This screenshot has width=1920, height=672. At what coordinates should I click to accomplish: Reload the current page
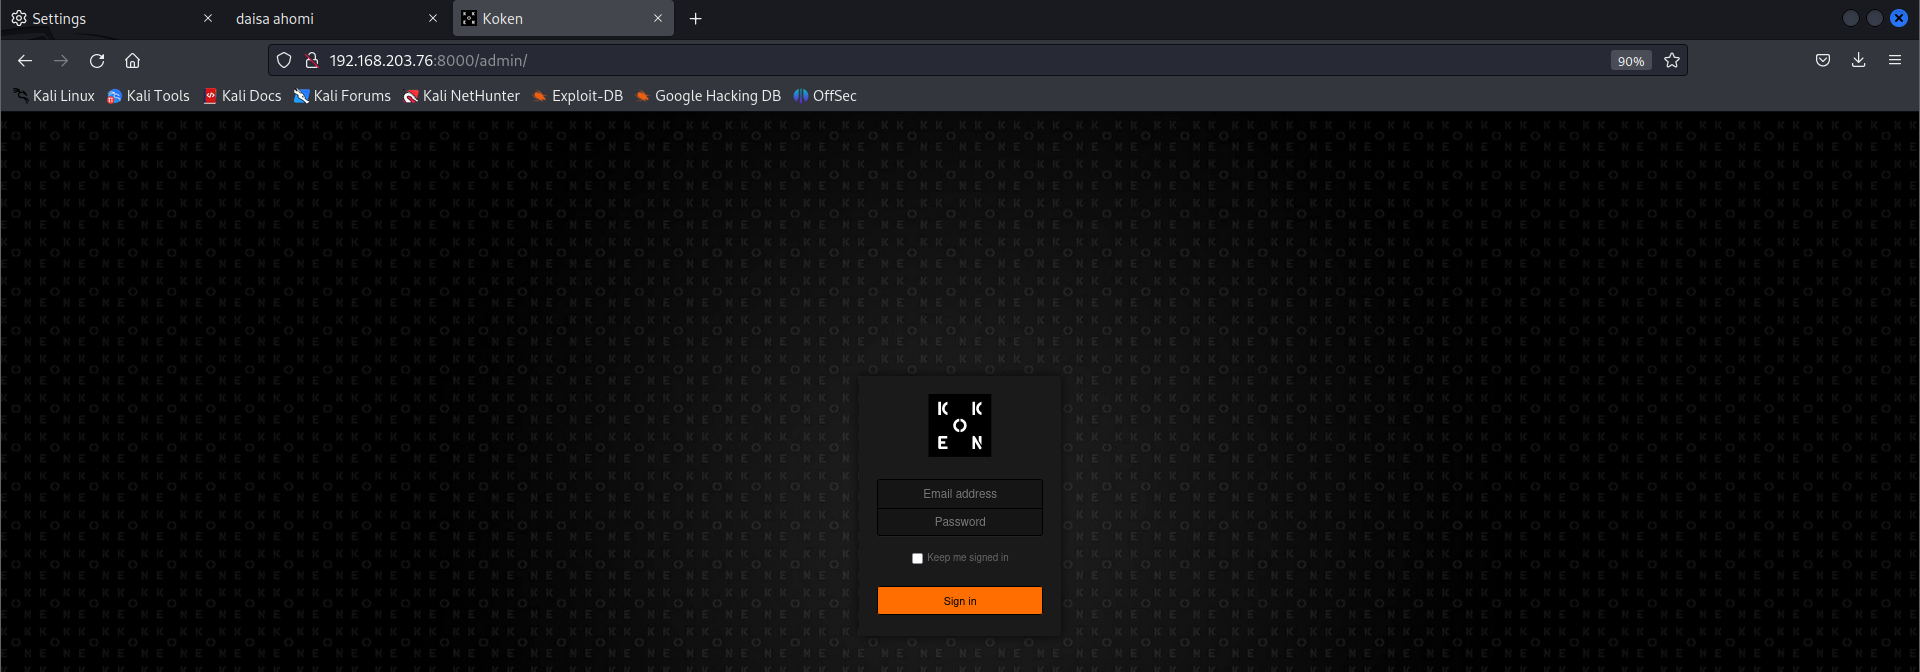[x=97, y=61]
